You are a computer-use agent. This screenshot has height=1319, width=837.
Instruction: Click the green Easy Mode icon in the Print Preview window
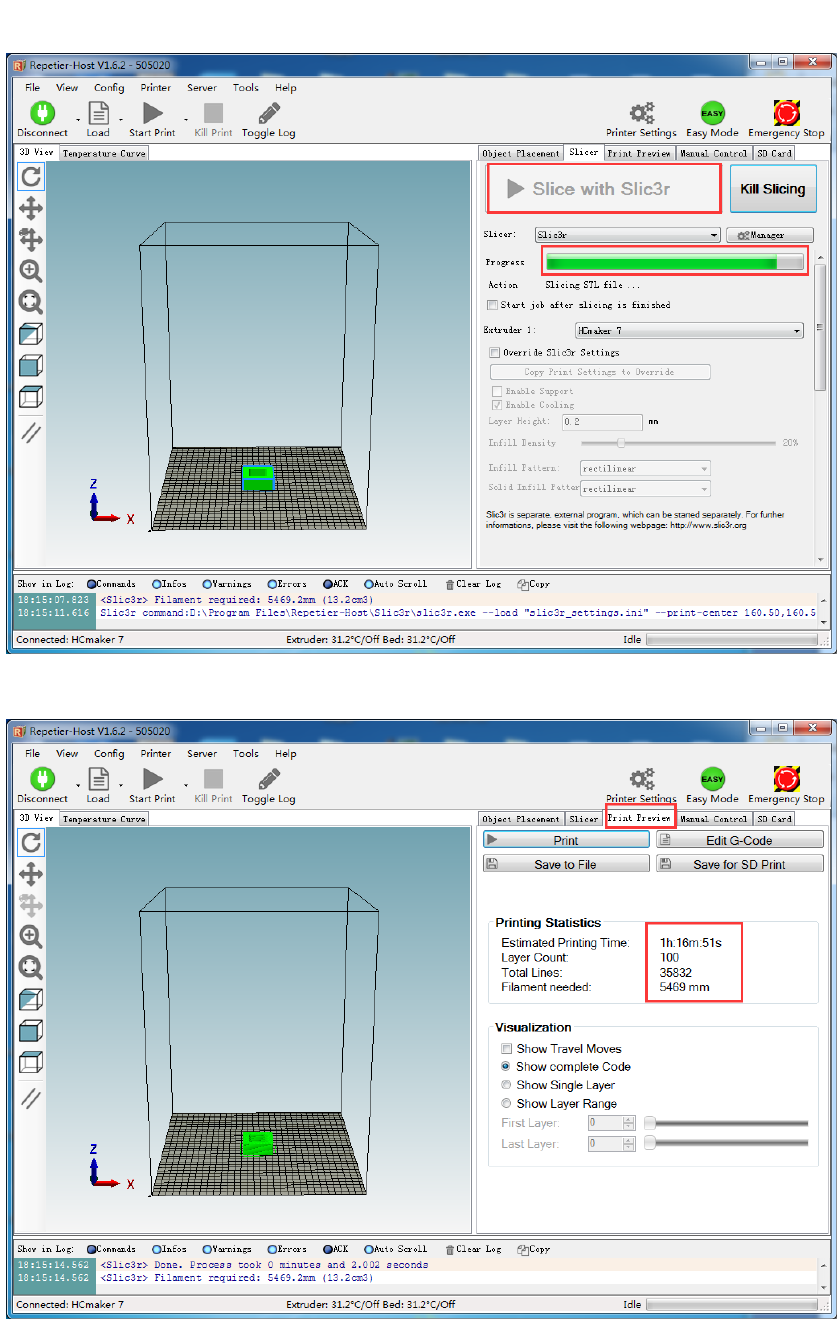tap(712, 778)
